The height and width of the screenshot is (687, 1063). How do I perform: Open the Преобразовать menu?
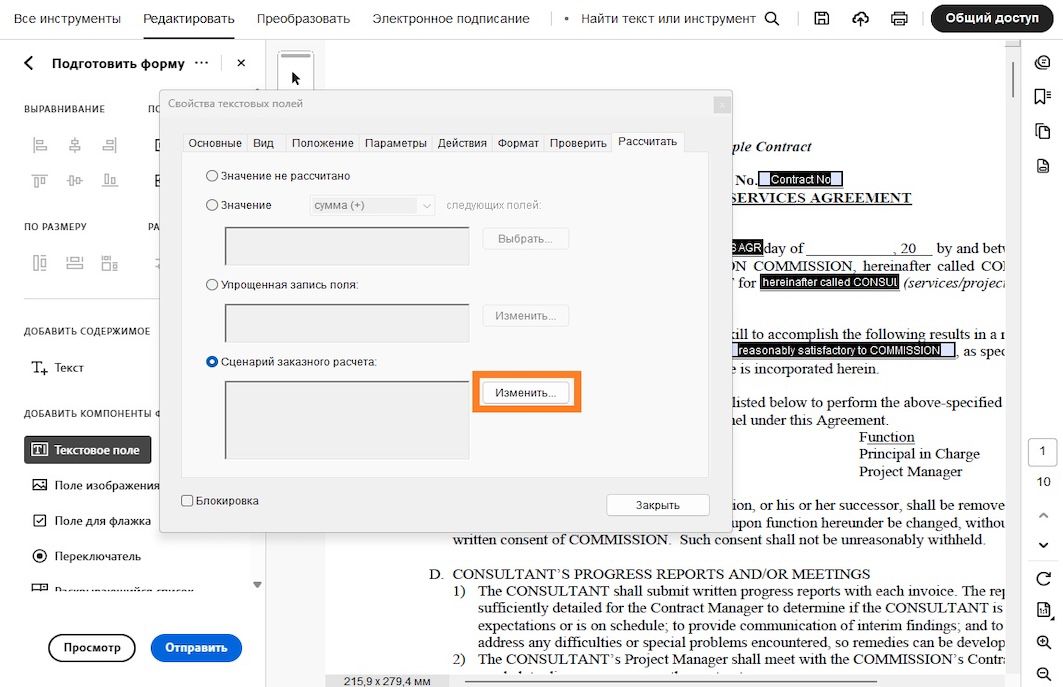(304, 18)
